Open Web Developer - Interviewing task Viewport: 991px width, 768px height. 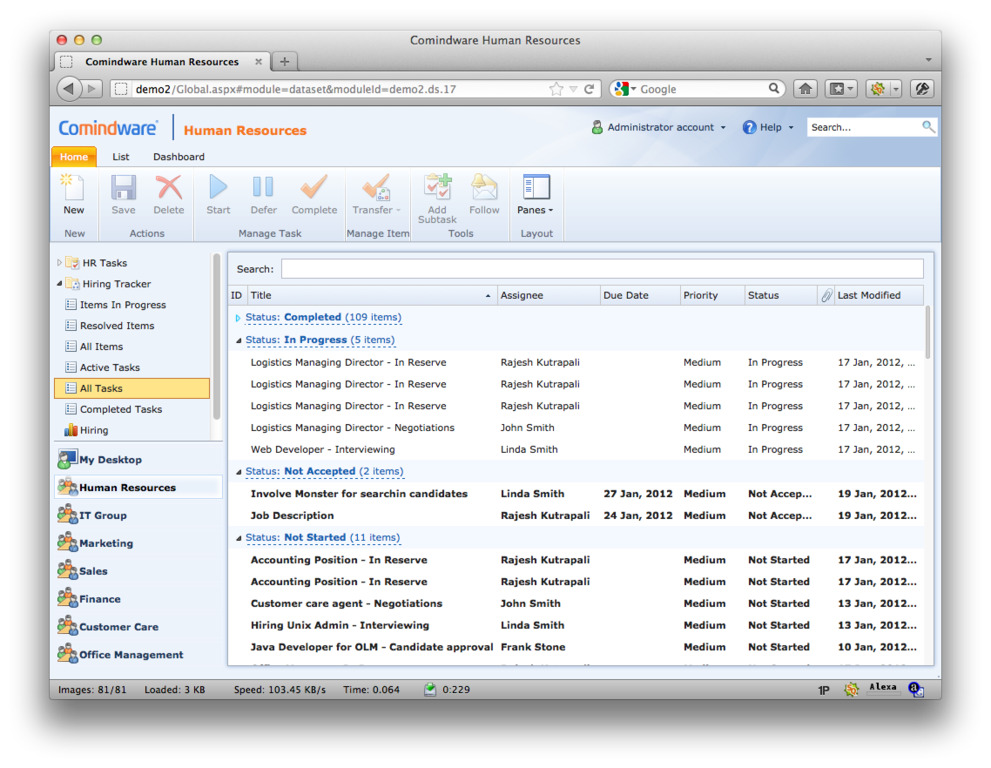point(322,449)
